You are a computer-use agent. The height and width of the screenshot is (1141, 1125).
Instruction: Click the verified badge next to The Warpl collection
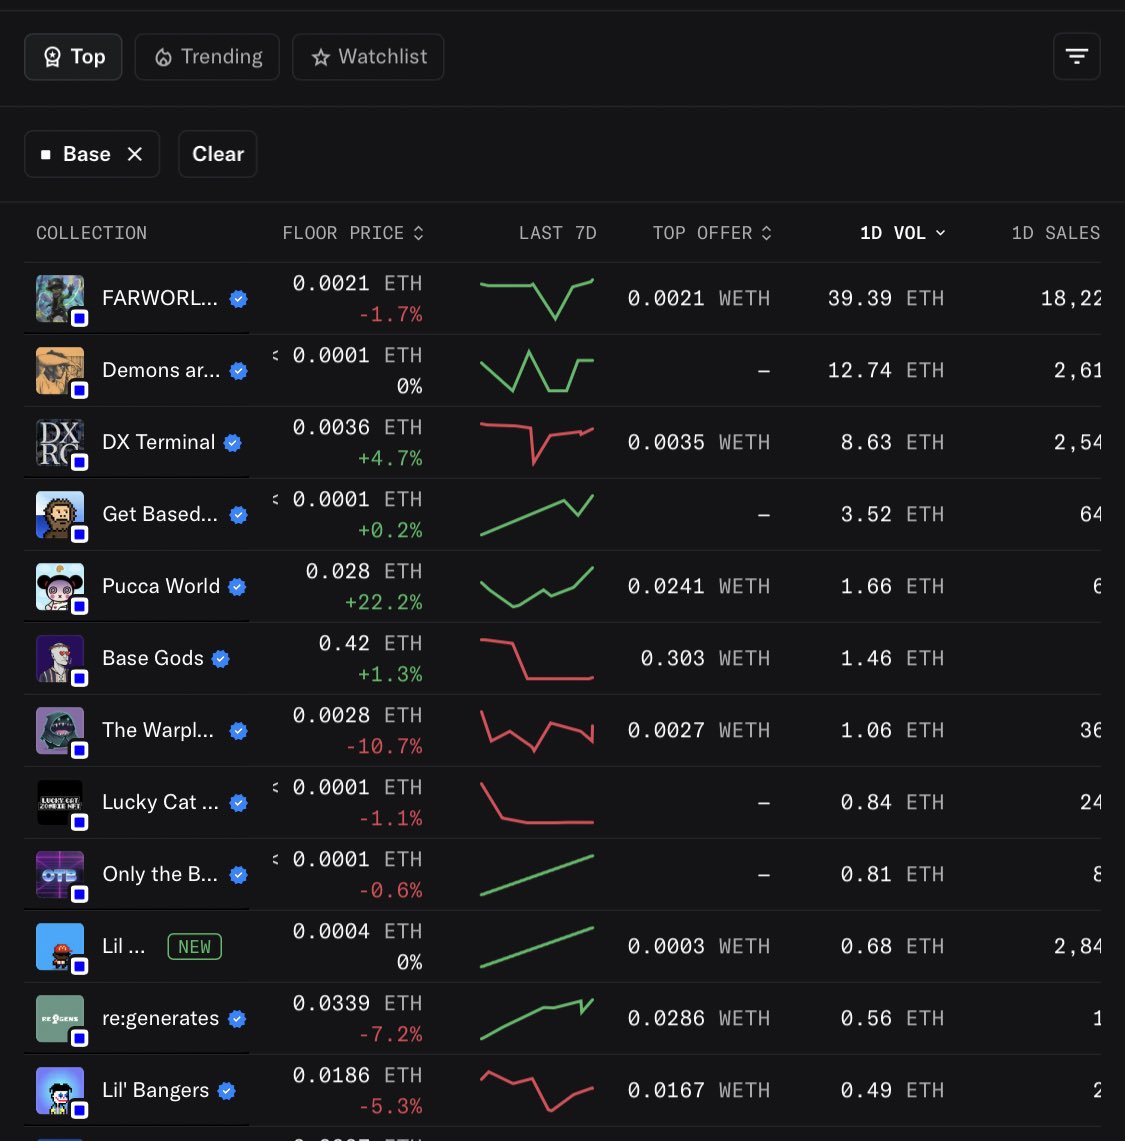[238, 730]
